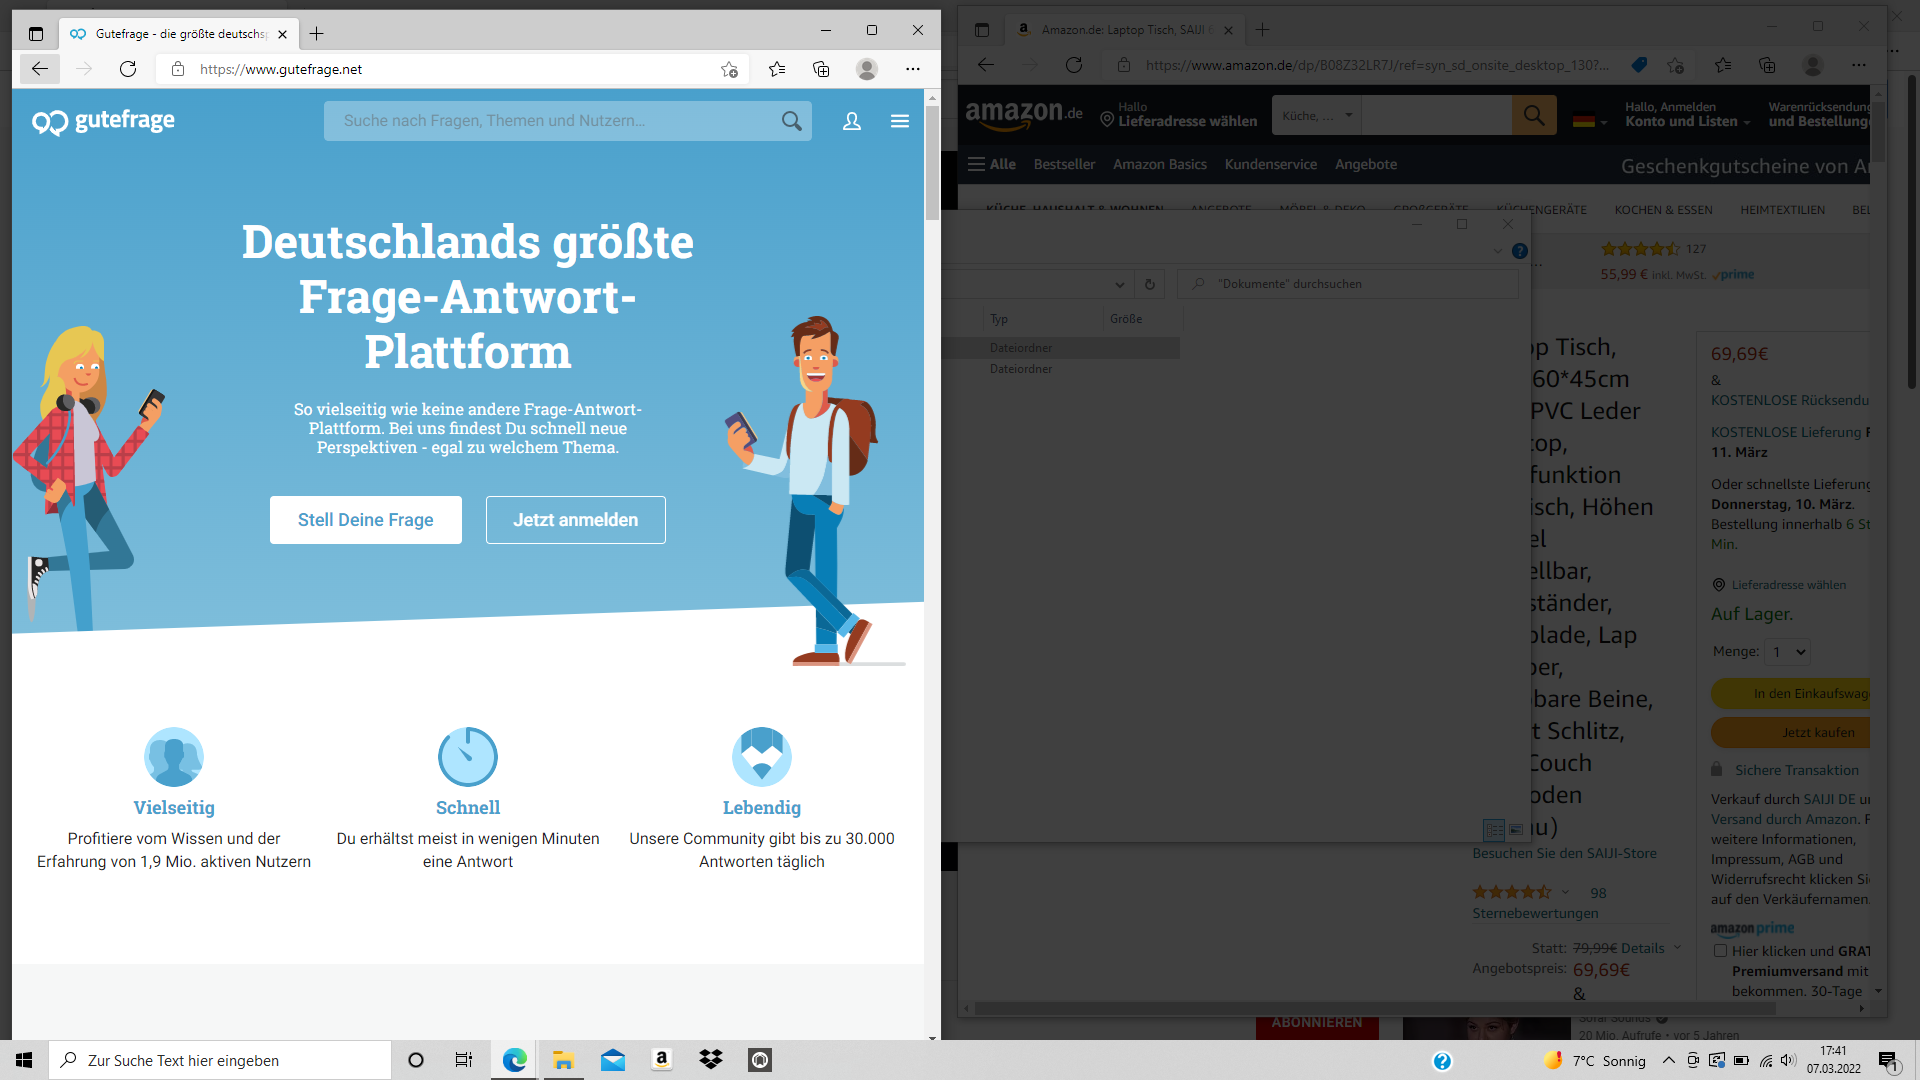Open the Bestseller menu on Amazon
The image size is (1920, 1080).
point(1064,164)
